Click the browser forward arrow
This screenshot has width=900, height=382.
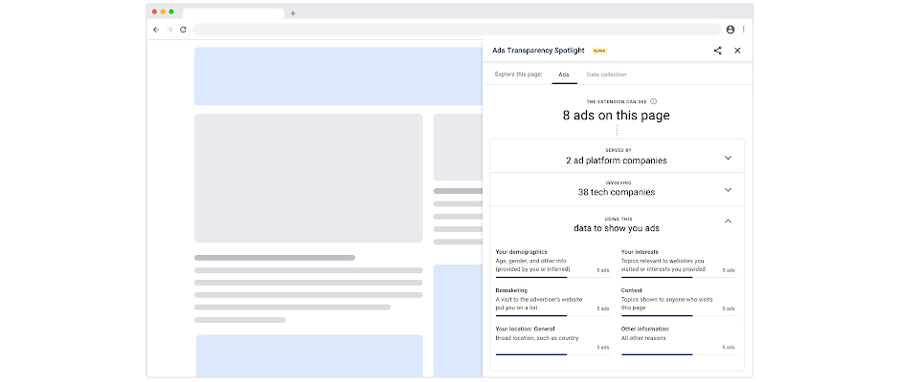(x=169, y=29)
